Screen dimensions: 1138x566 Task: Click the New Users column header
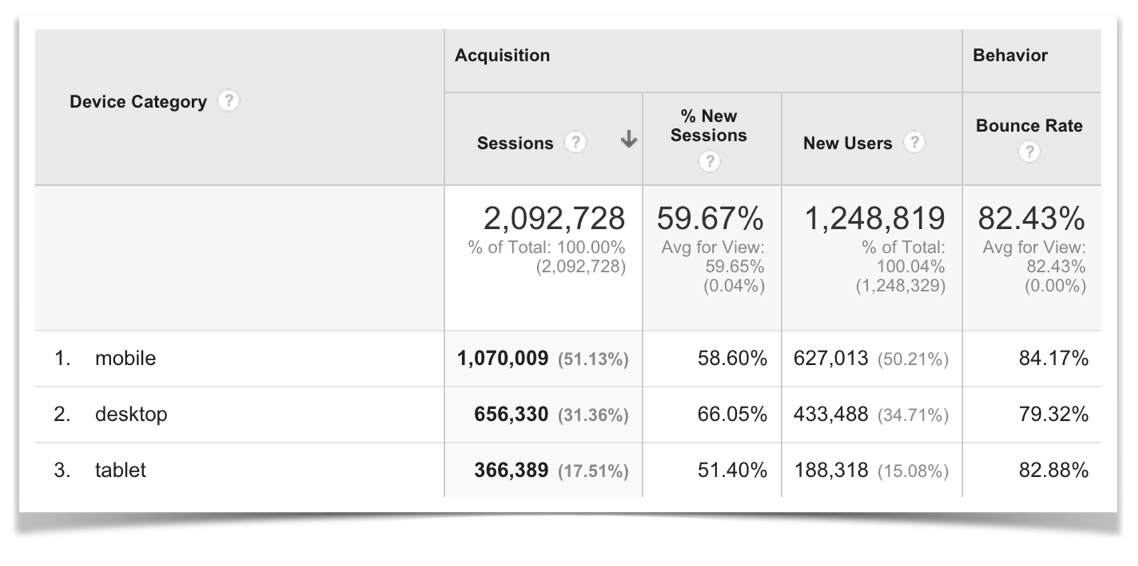(847, 143)
